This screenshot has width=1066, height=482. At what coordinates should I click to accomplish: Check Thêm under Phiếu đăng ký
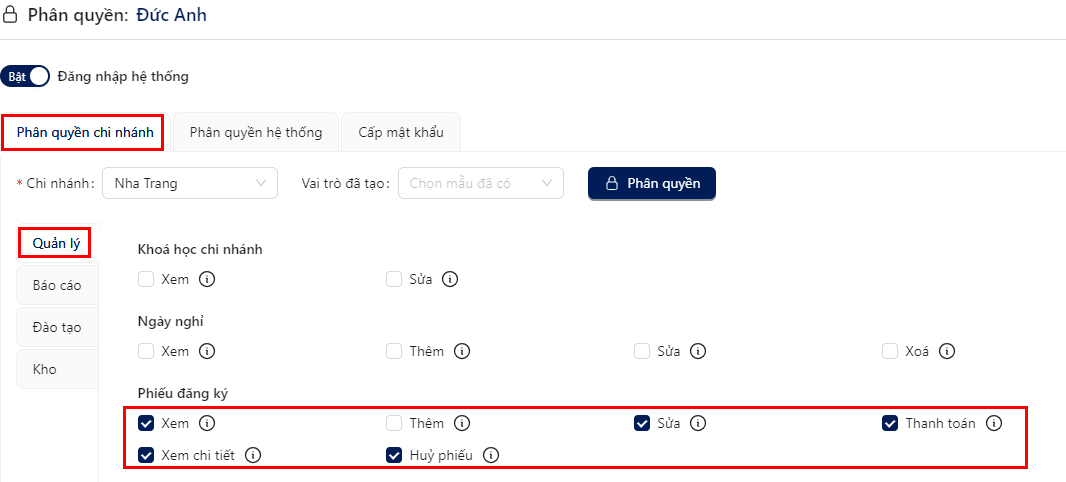pos(394,424)
